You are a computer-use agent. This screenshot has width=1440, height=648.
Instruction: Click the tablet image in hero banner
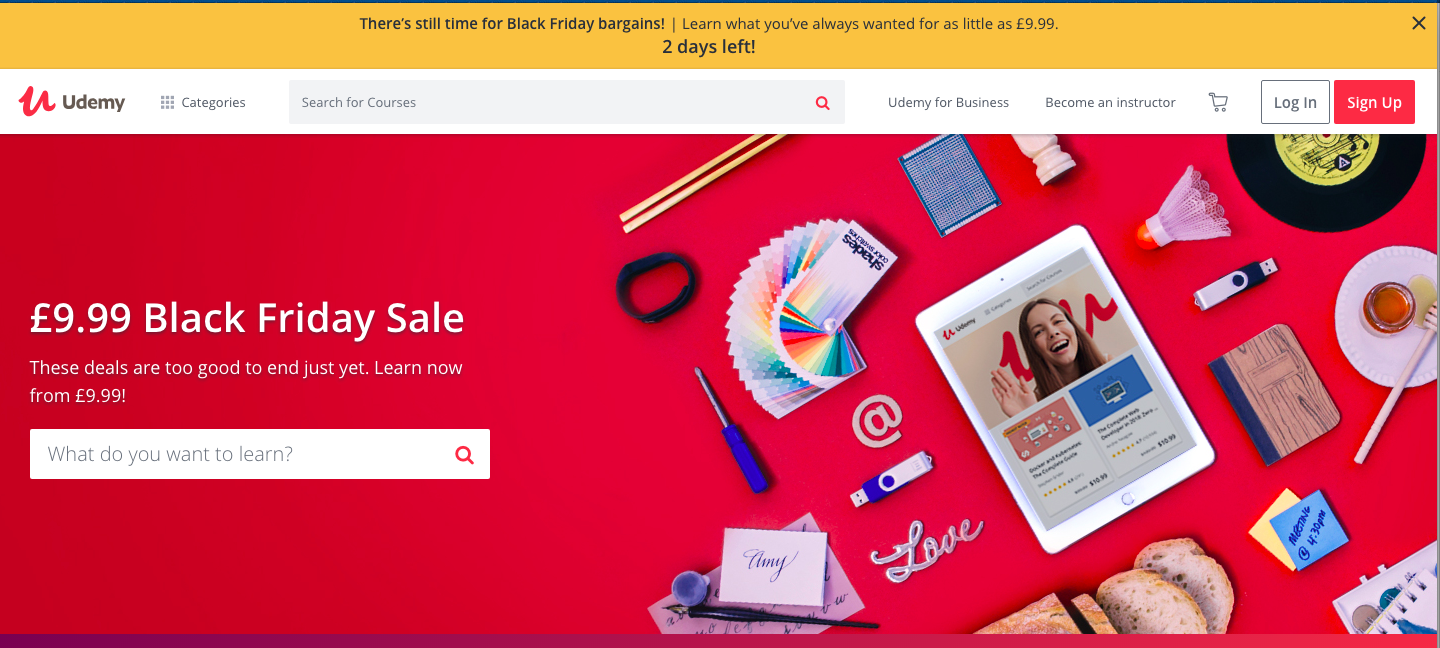tap(1065, 388)
